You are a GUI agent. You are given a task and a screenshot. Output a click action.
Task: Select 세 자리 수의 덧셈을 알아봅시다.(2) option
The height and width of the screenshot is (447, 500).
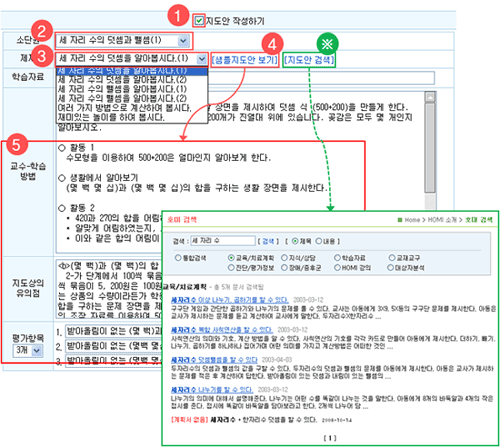(122, 80)
